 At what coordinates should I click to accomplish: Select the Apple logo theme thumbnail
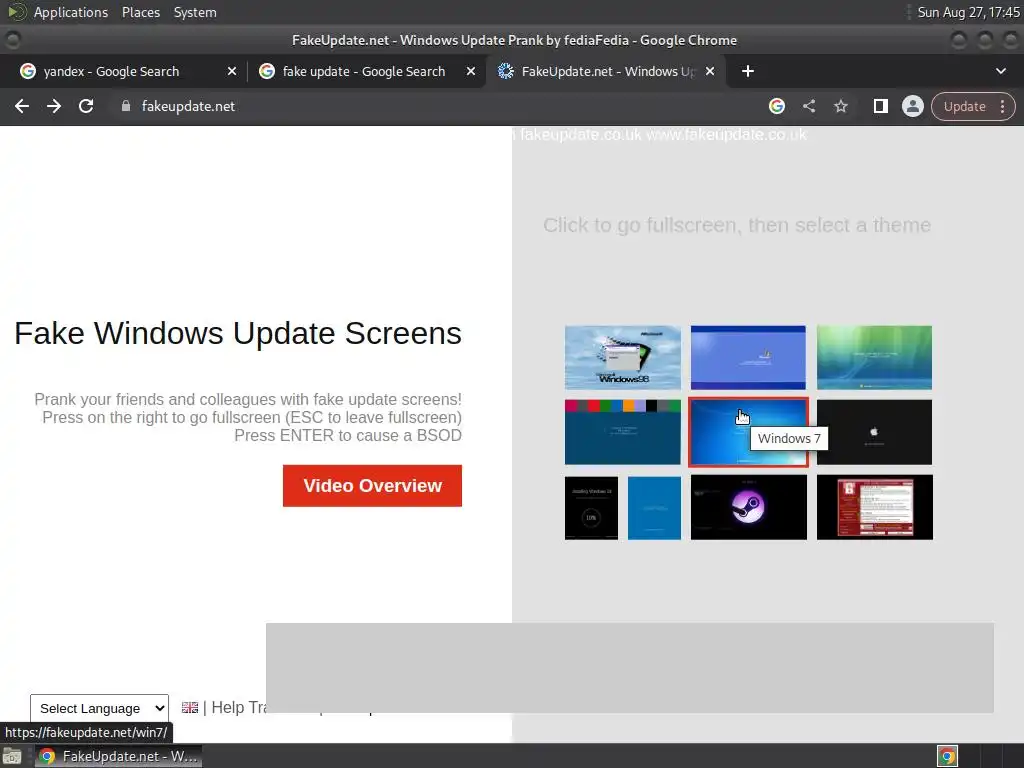(874, 432)
